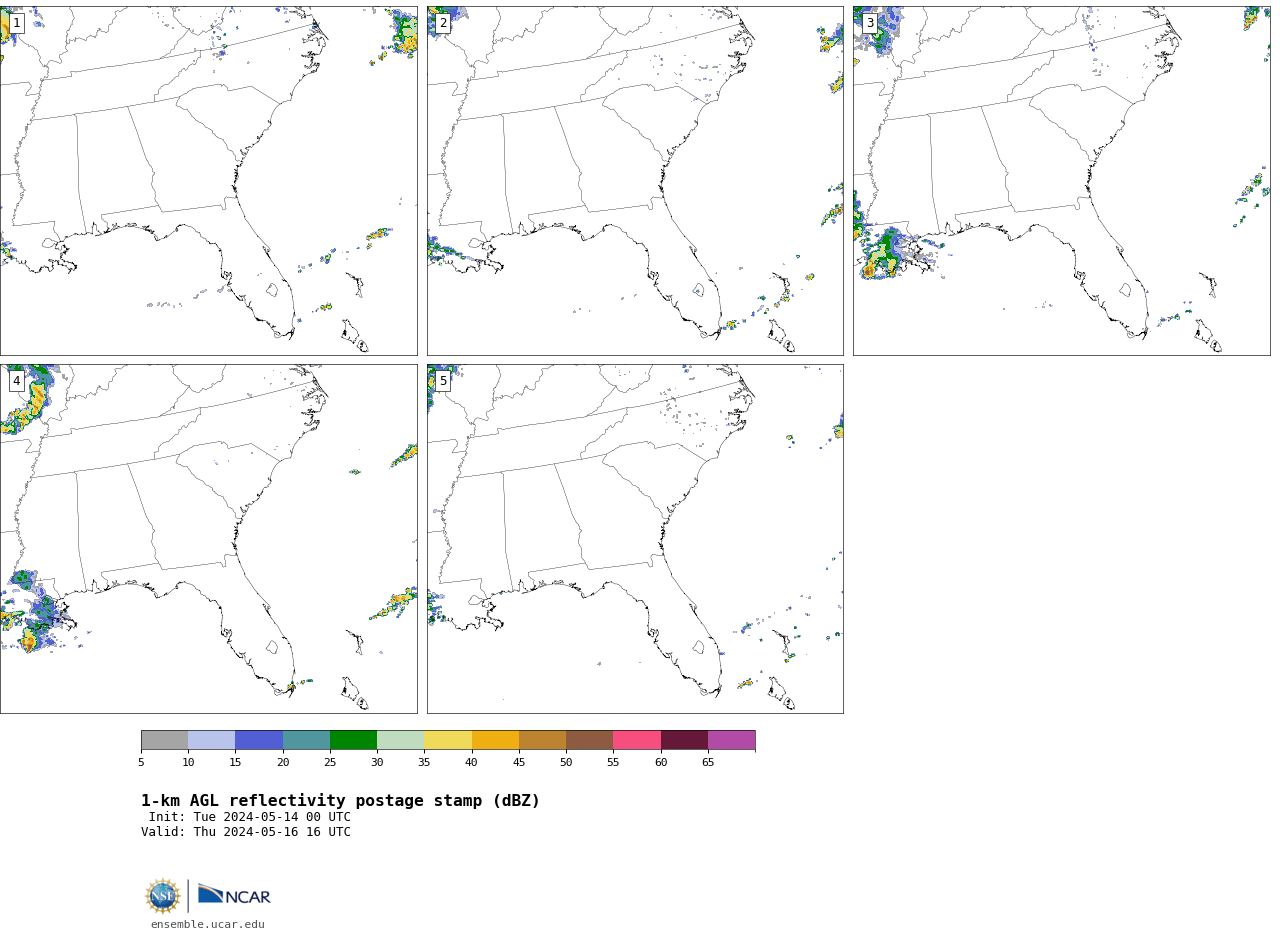Click the ensemble.ucar.edu text
The image size is (1280, 936).
[208, 925]
